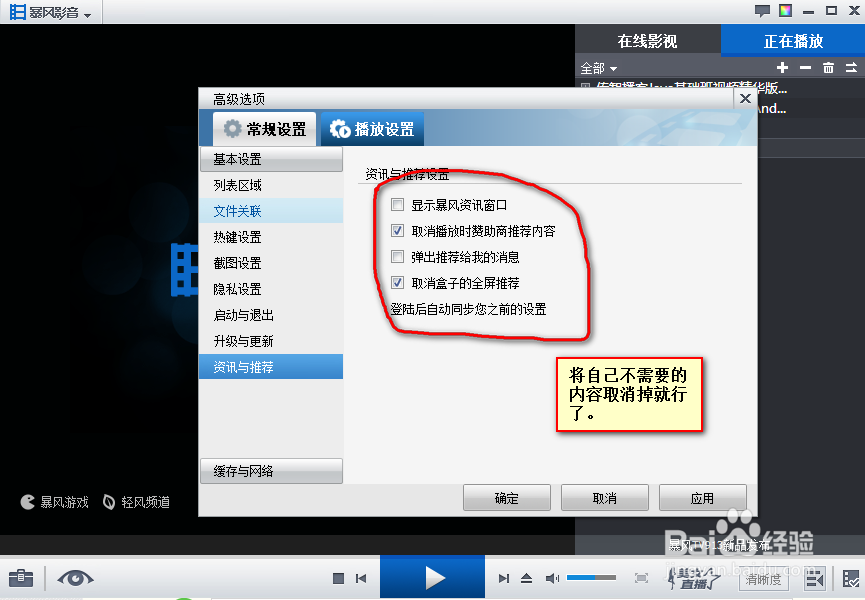The image size is (865, 600).
Task: Click the 取消 button
Action: click(x=605, y=499)
